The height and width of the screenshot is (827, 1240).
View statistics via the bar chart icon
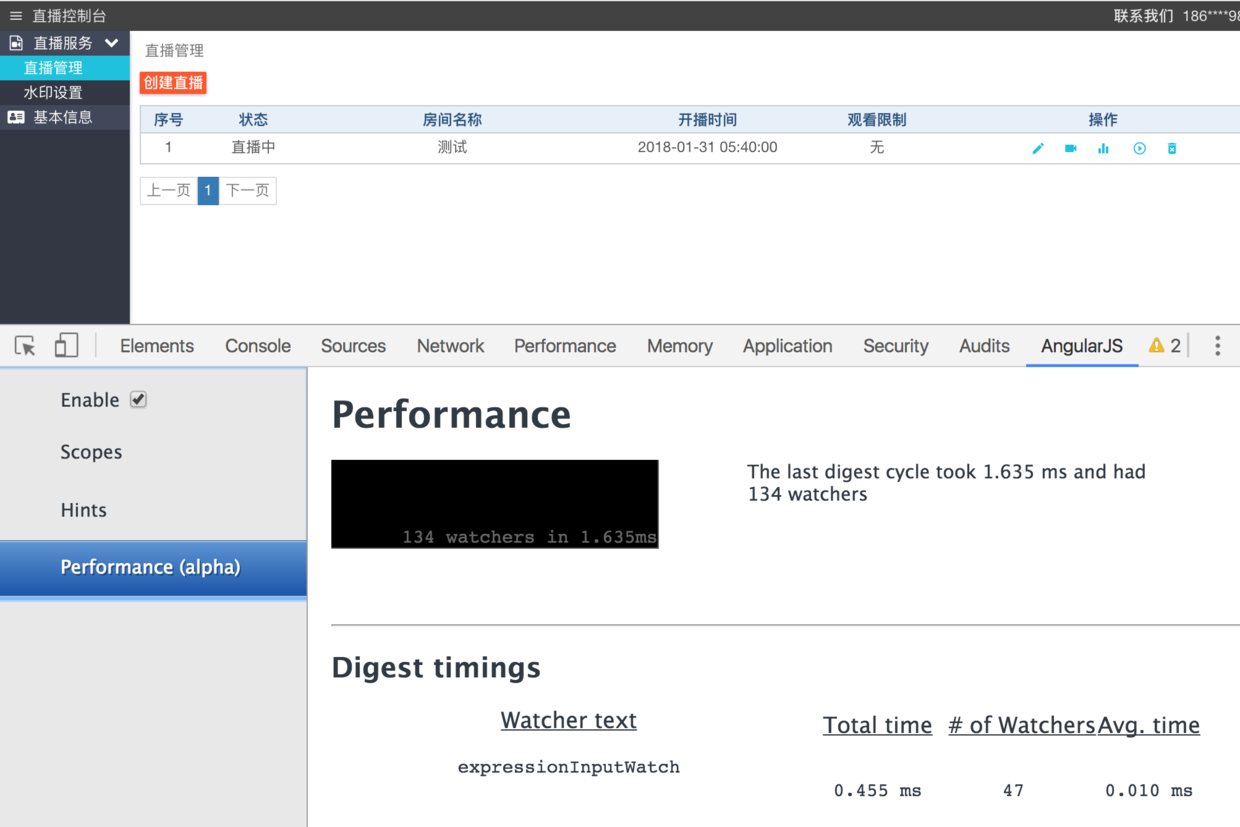[1103, 147]
